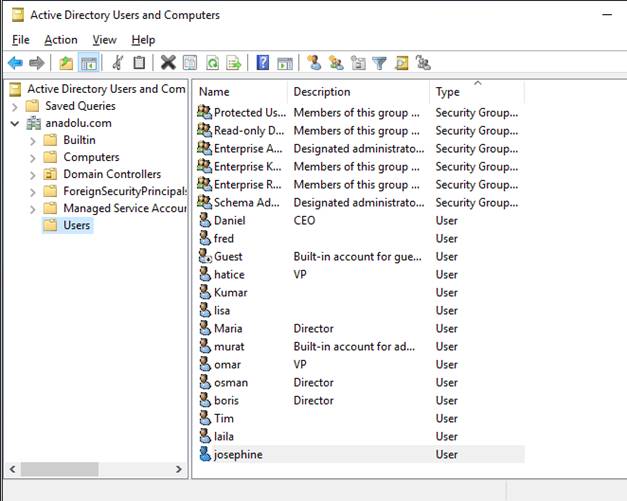Select the user named hatice
627x501 pixels.
(229, 274)
